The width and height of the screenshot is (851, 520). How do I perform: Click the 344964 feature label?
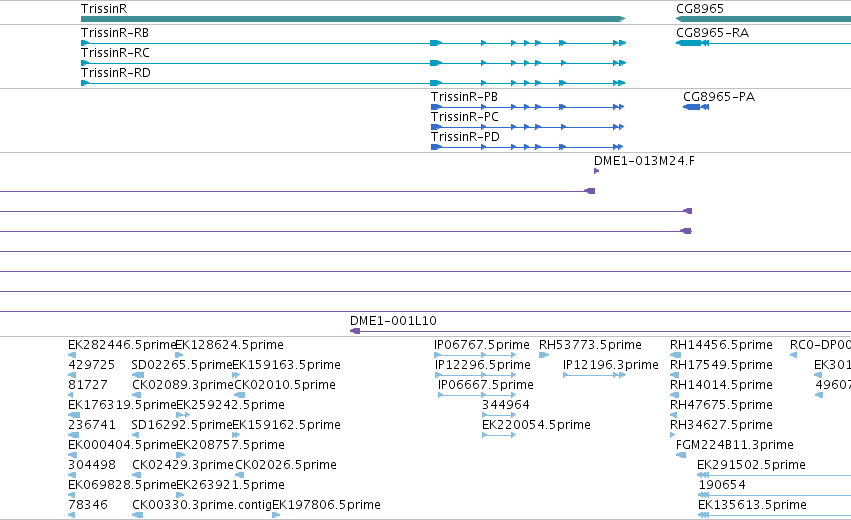505,405
